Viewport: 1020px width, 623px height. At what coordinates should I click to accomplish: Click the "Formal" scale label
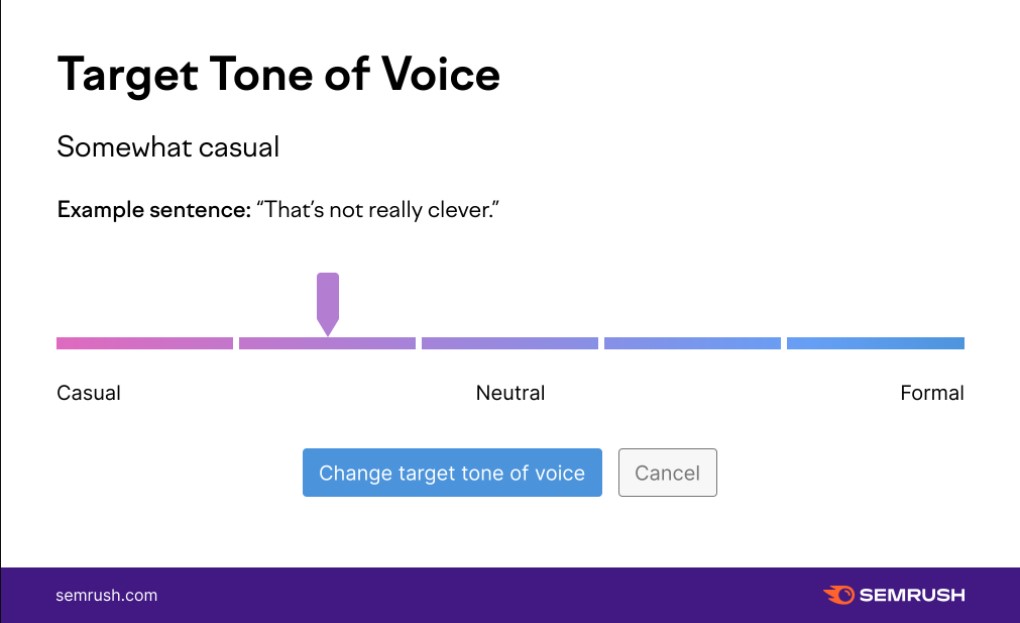pyautogui.click(x=932, y=393)
